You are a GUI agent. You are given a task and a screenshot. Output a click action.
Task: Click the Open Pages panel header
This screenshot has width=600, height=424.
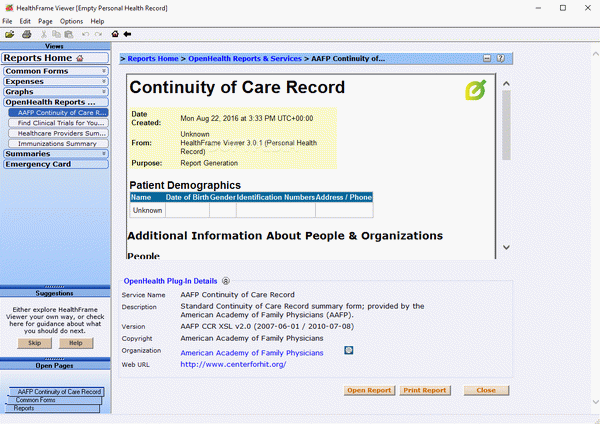[55, 366]
